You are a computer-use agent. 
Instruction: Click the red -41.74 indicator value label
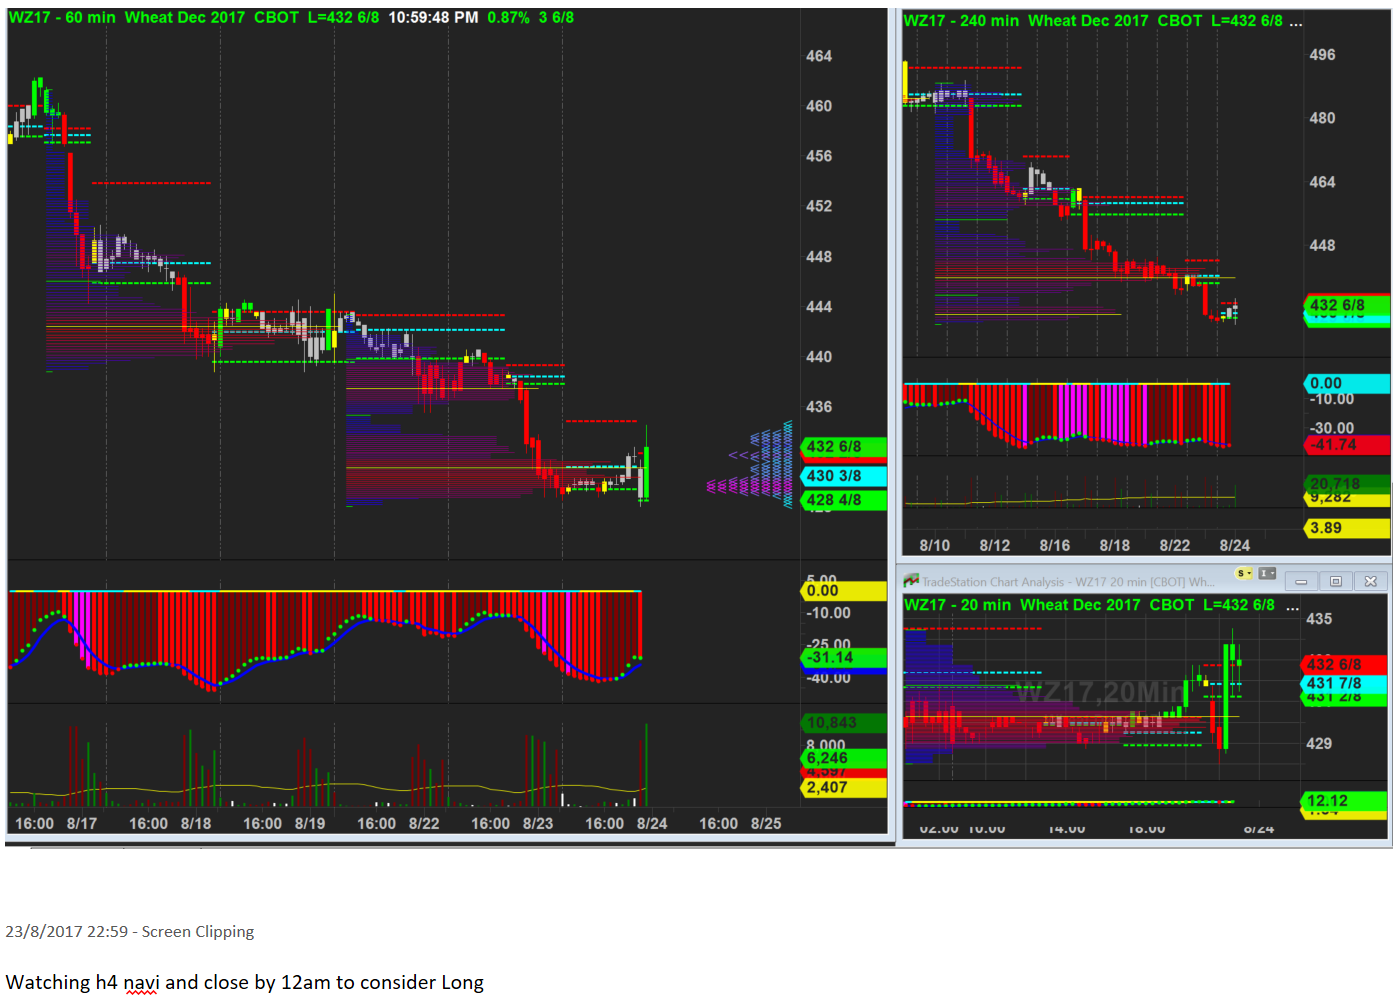tap(1347, 445)
